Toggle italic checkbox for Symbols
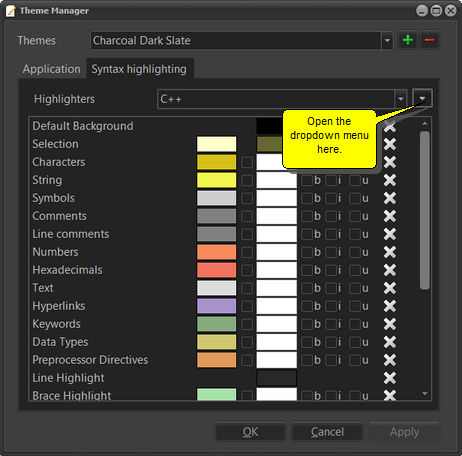The image size is (462, 456). point(331,199)
